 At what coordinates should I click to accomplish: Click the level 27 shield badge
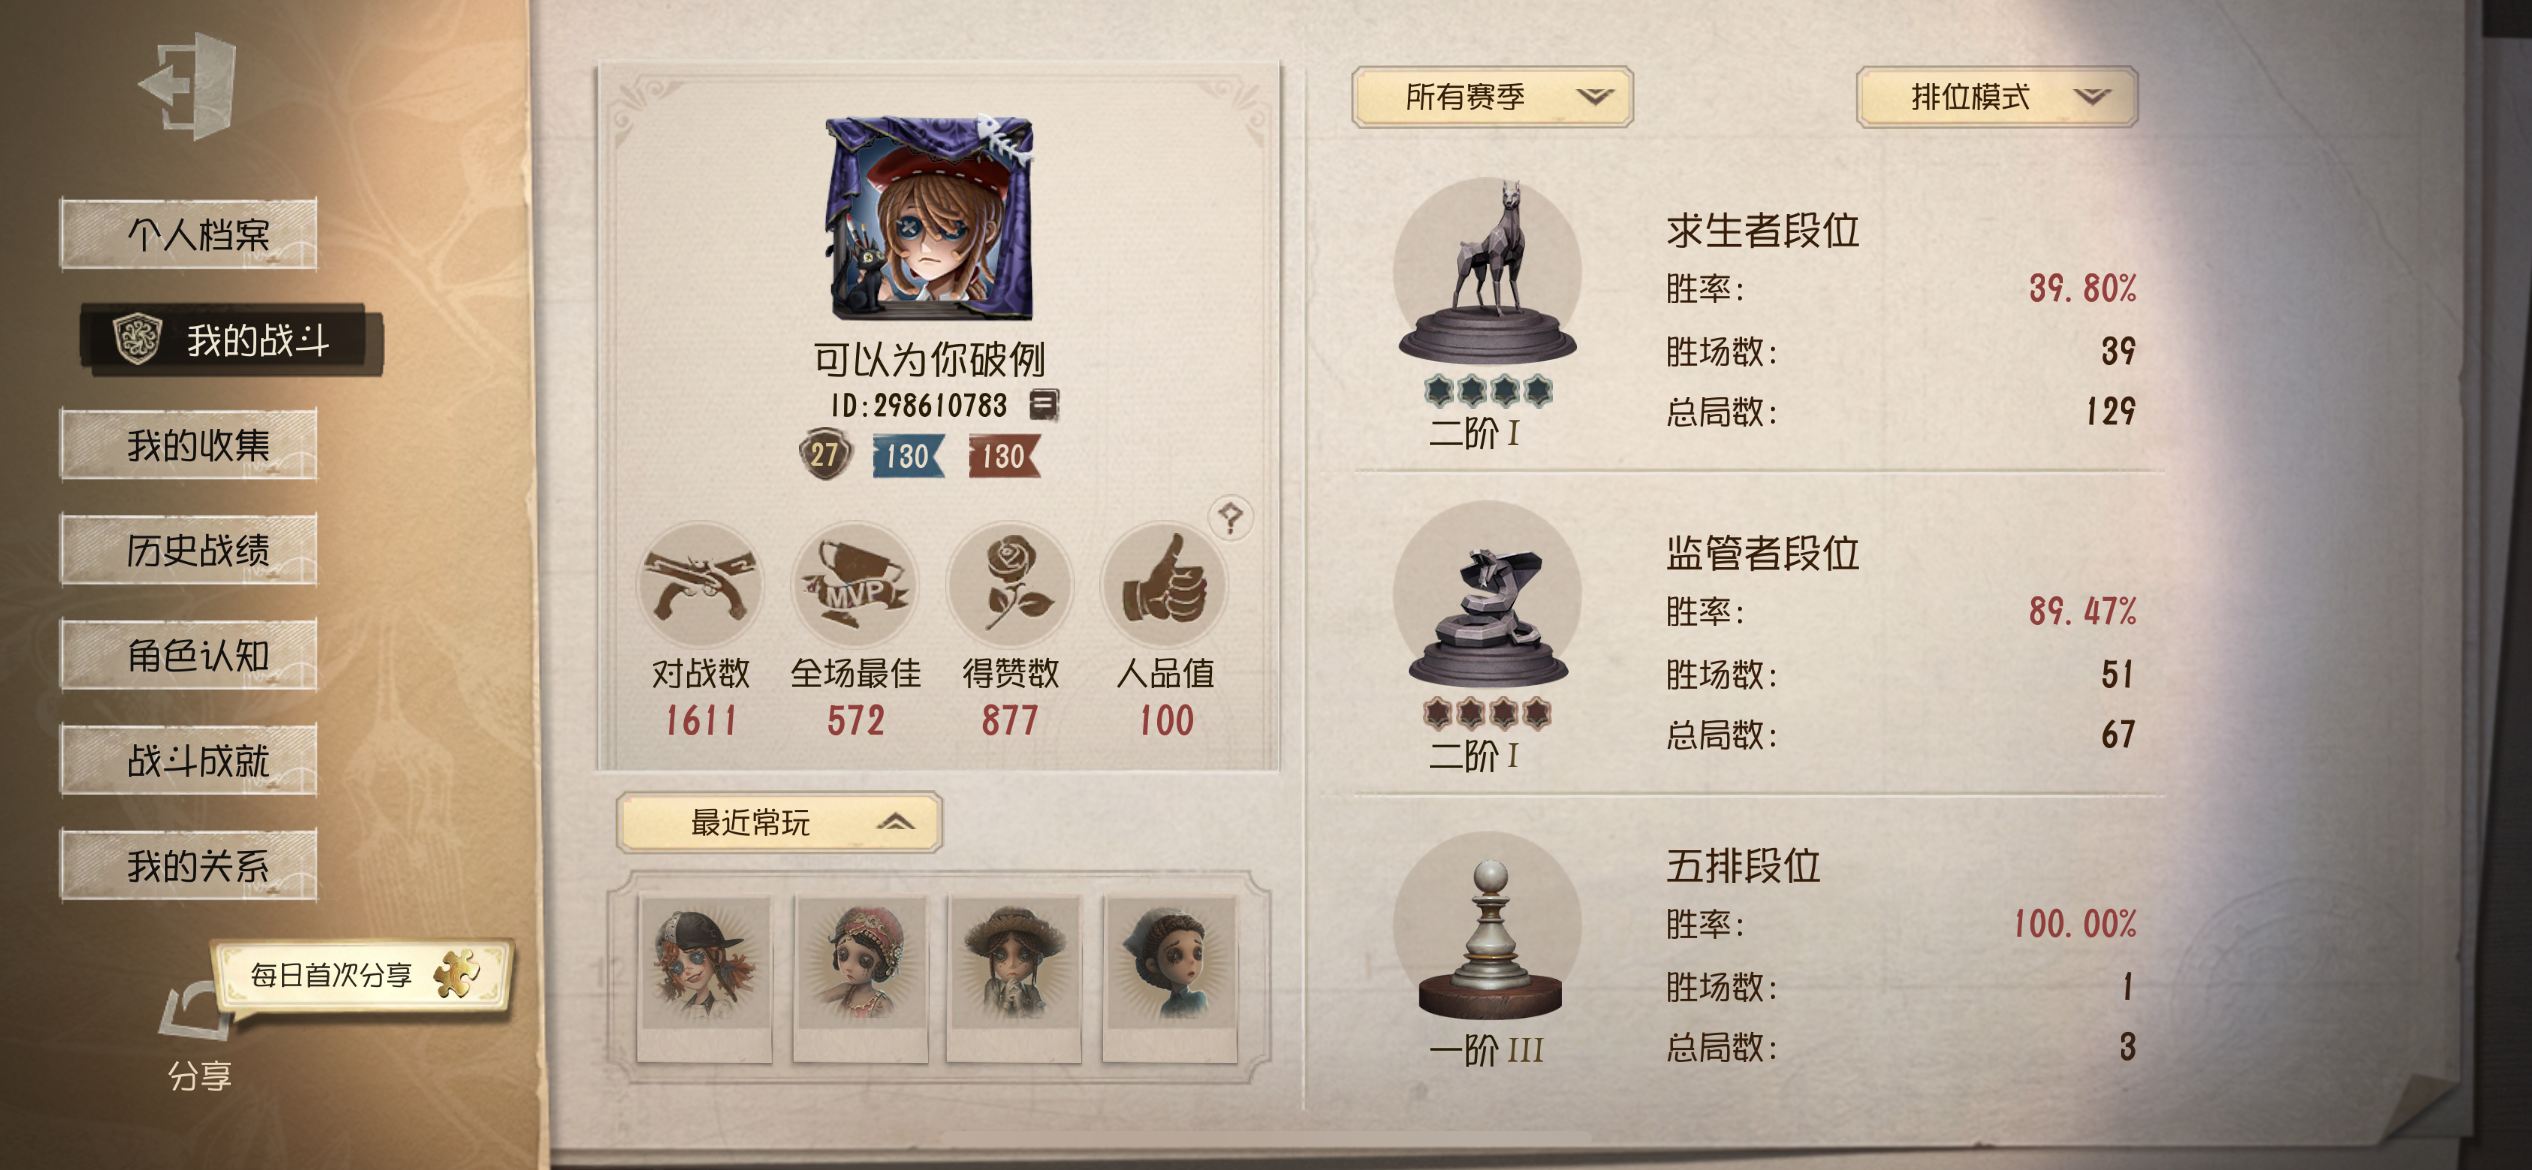click(824, 456)
